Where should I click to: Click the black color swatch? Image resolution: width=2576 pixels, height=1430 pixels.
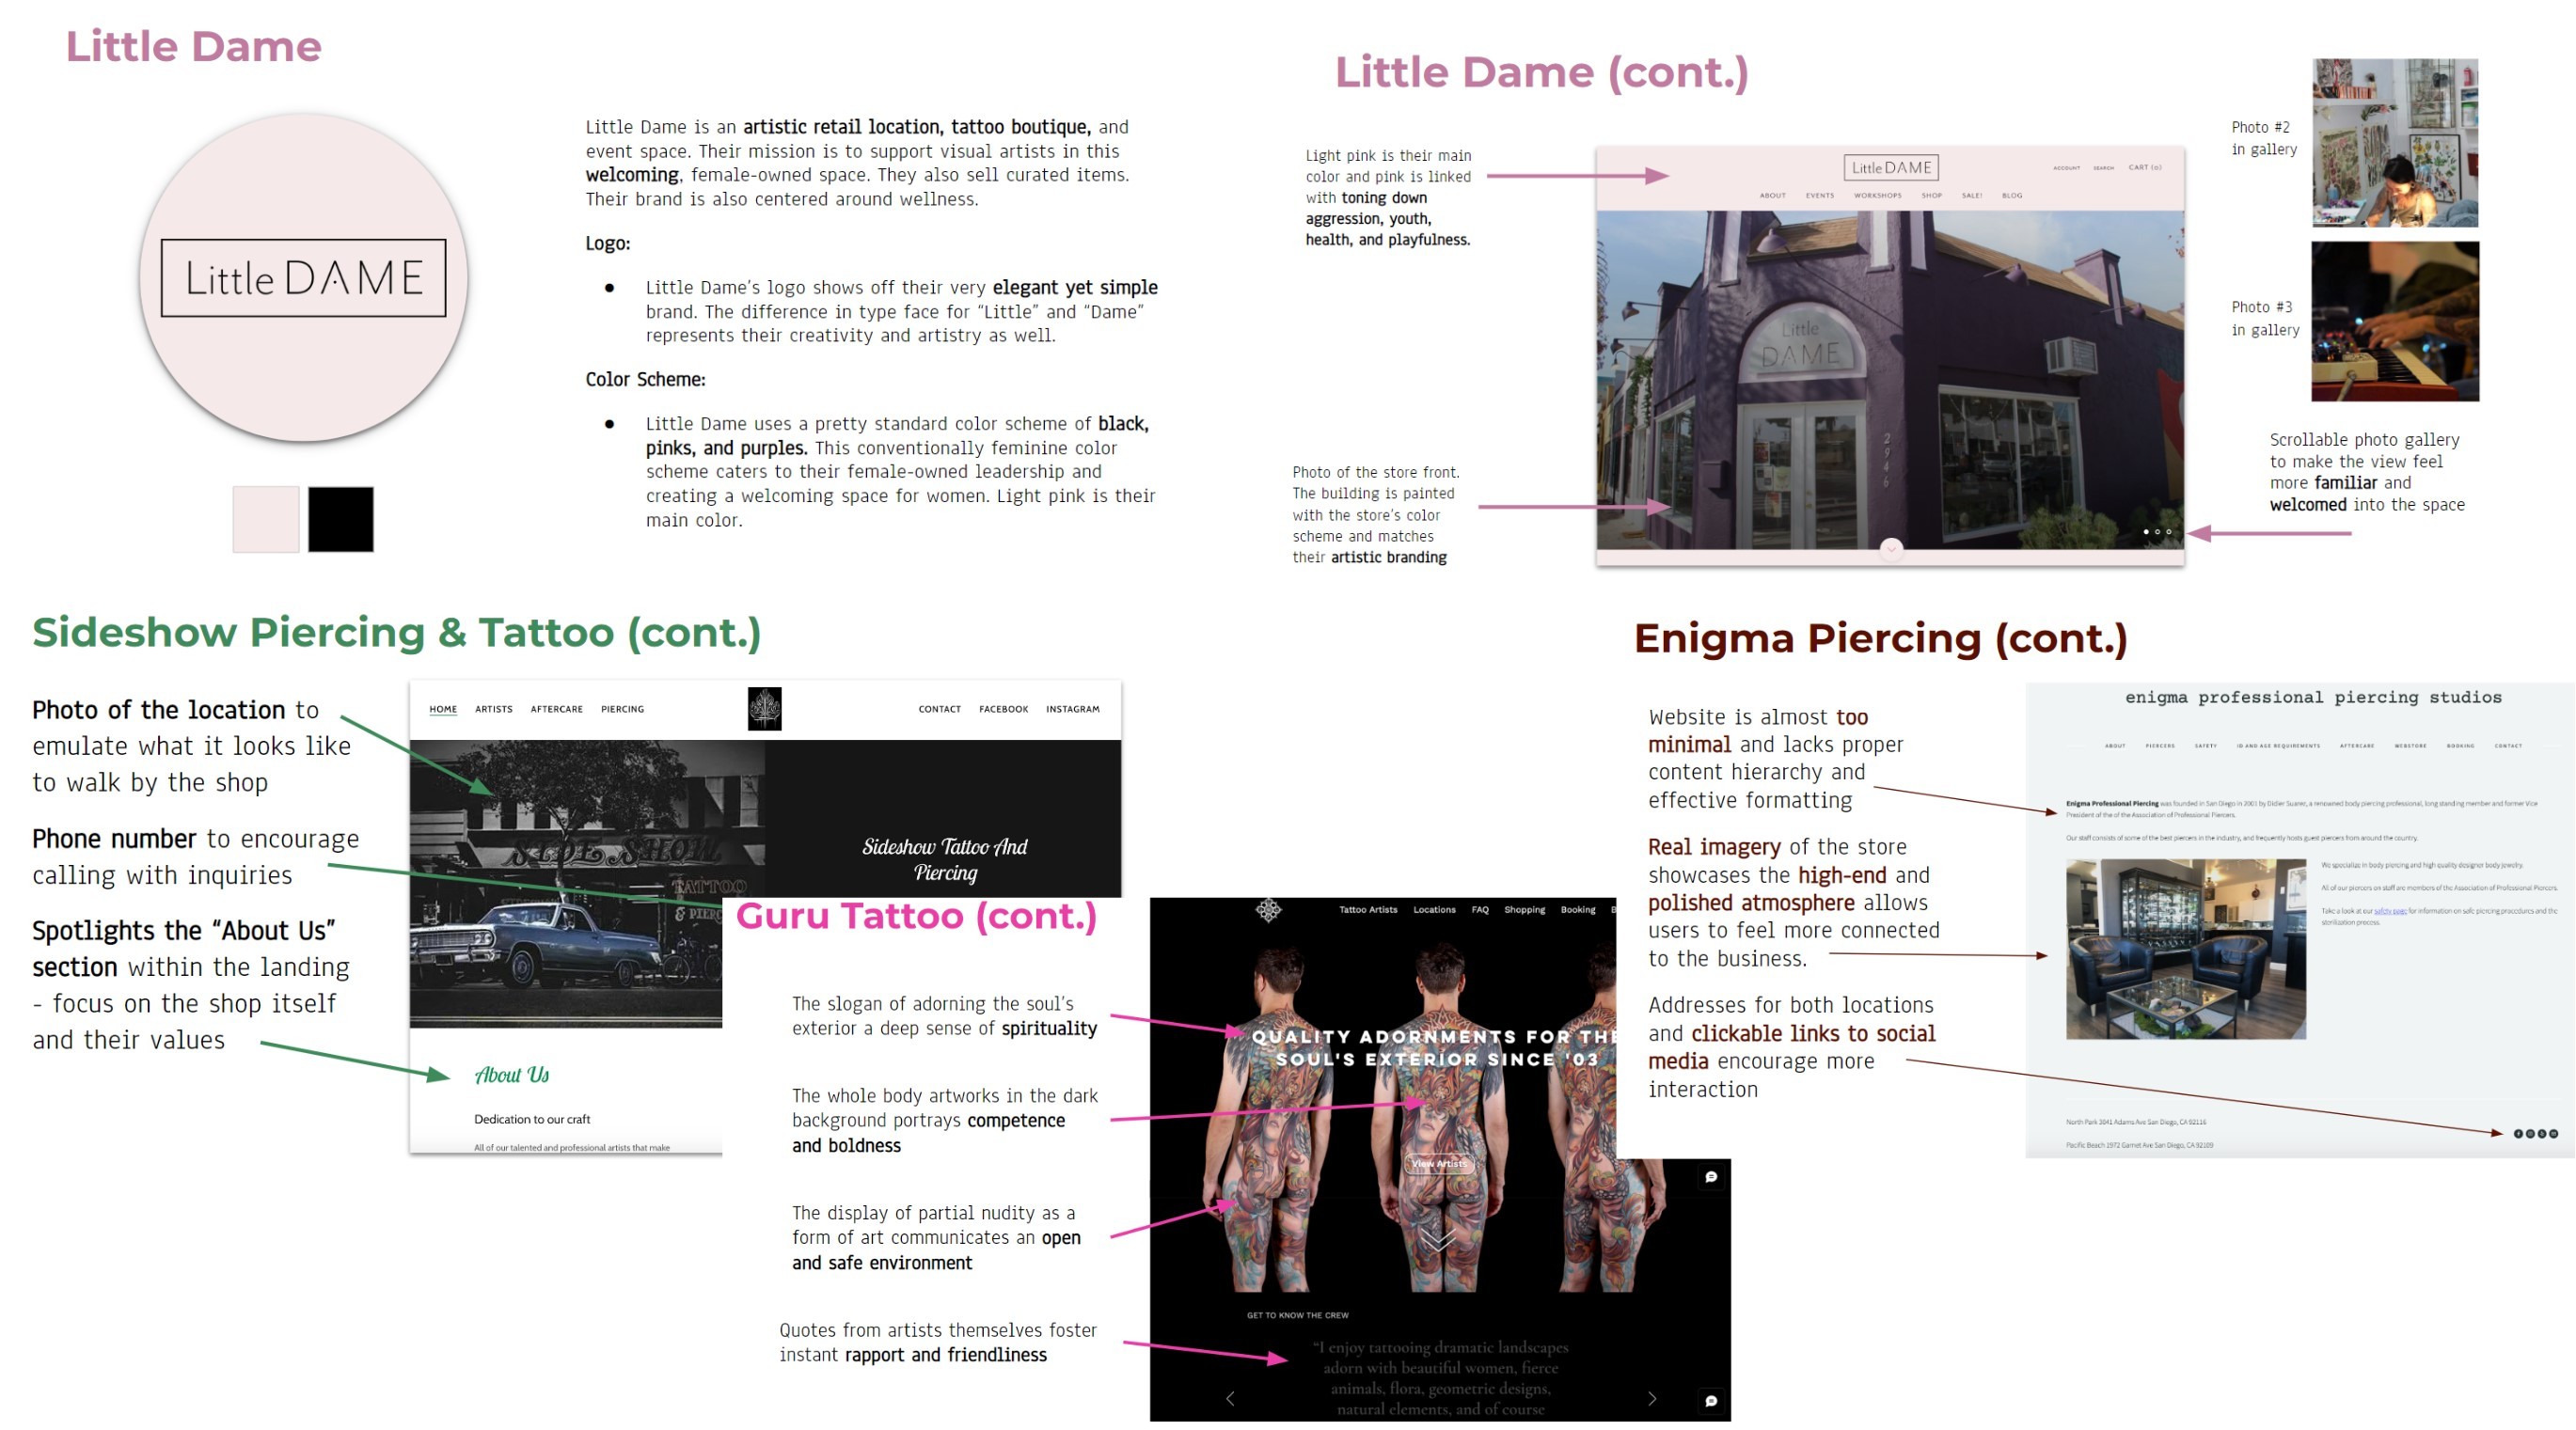[341, 519]
